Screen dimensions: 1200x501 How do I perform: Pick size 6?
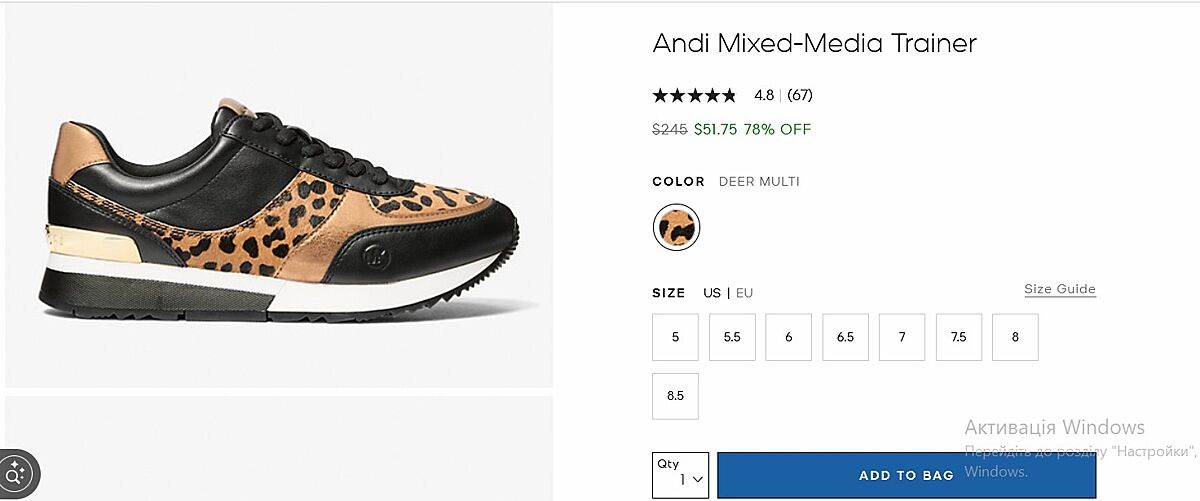point(789,337)
